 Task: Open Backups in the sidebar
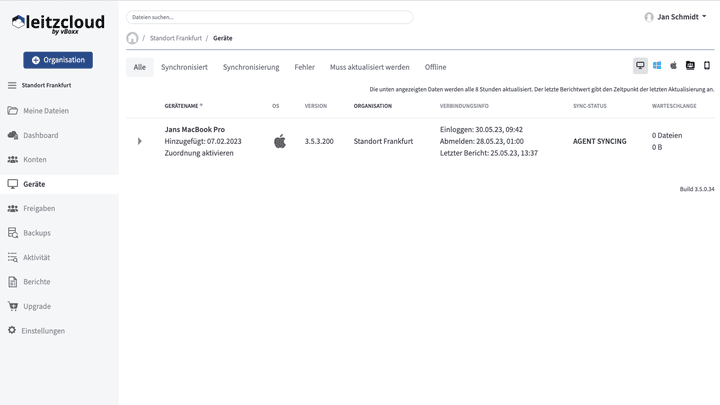tap(37, 233)
